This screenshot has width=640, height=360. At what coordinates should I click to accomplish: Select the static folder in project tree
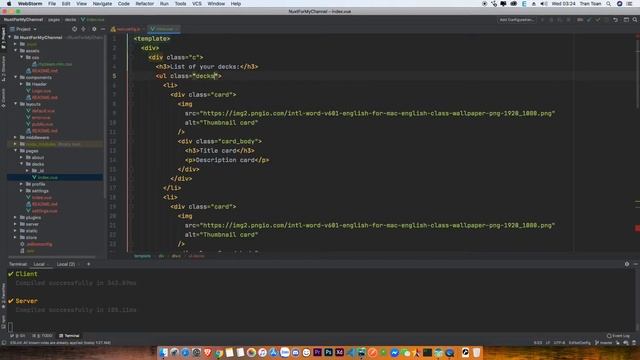coord(31,231)
